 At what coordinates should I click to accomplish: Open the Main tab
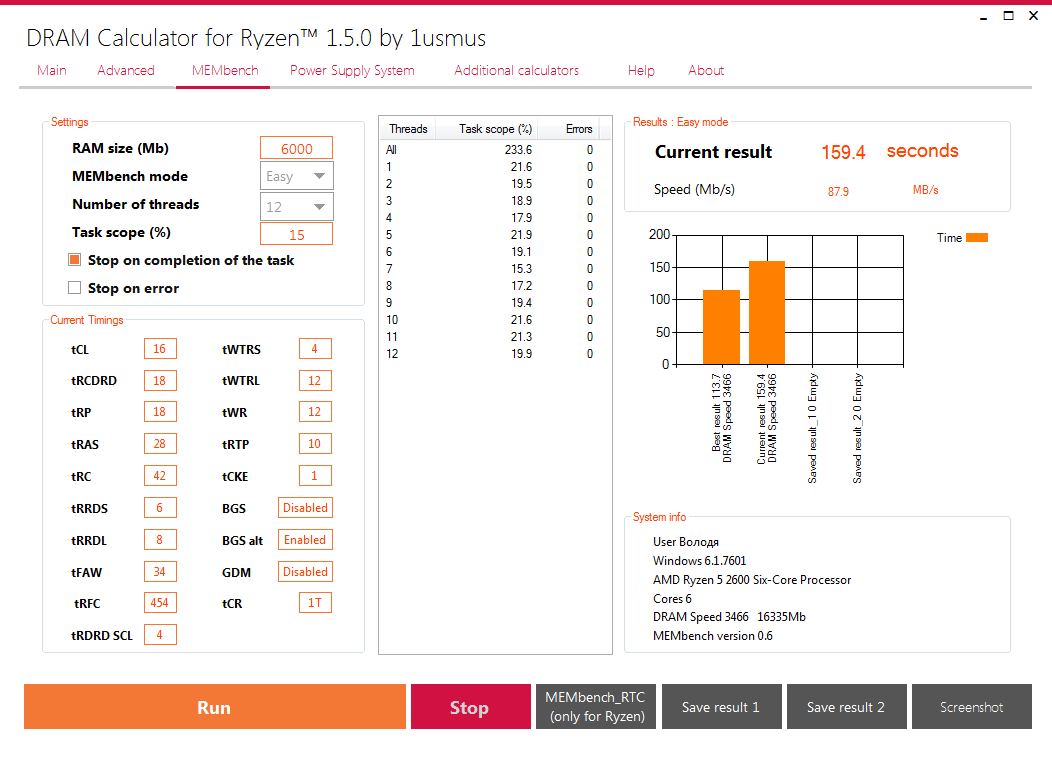click(52, 70)
